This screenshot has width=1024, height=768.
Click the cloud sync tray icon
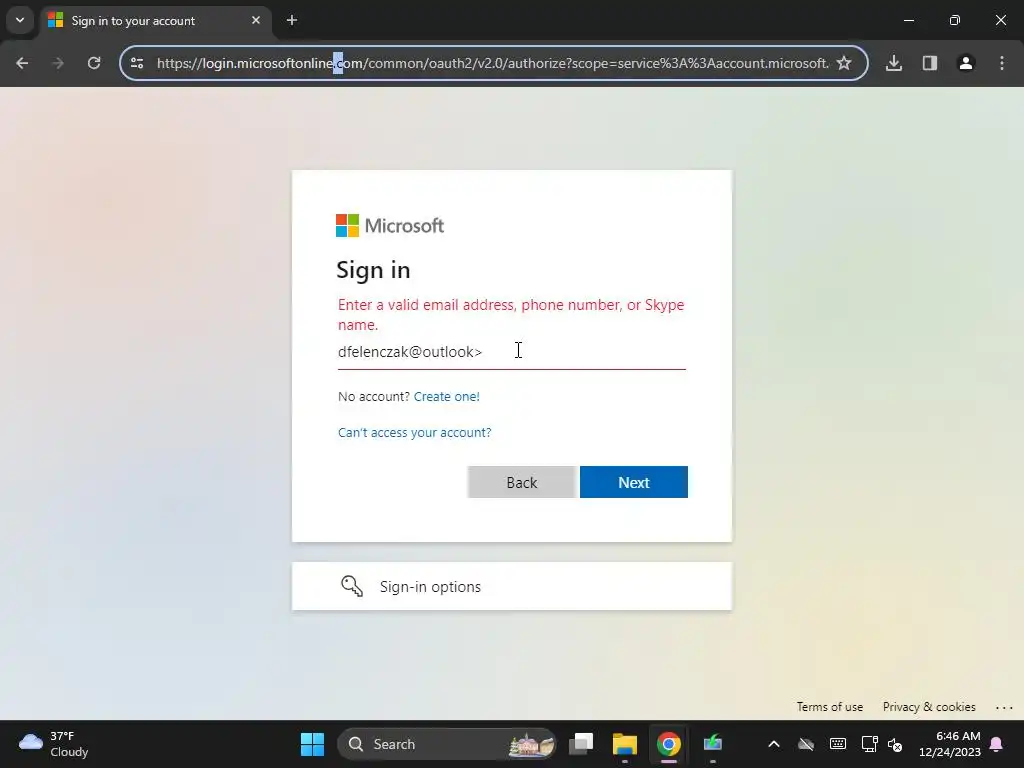tap(806, 744)
